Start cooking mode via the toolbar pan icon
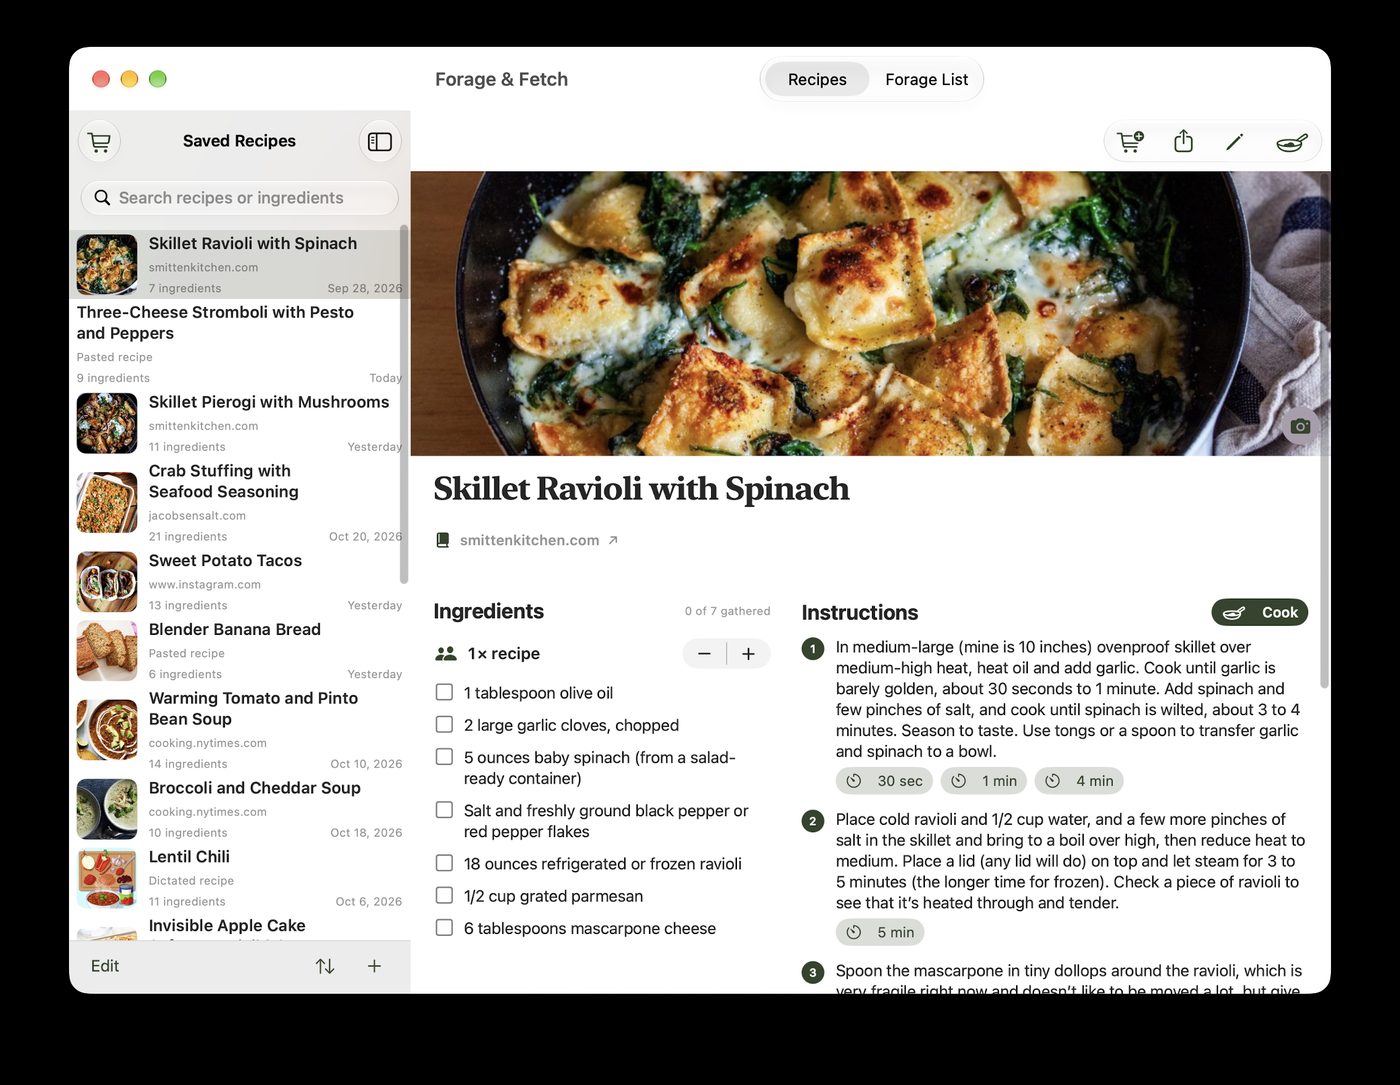 [x=1291, y=142]
